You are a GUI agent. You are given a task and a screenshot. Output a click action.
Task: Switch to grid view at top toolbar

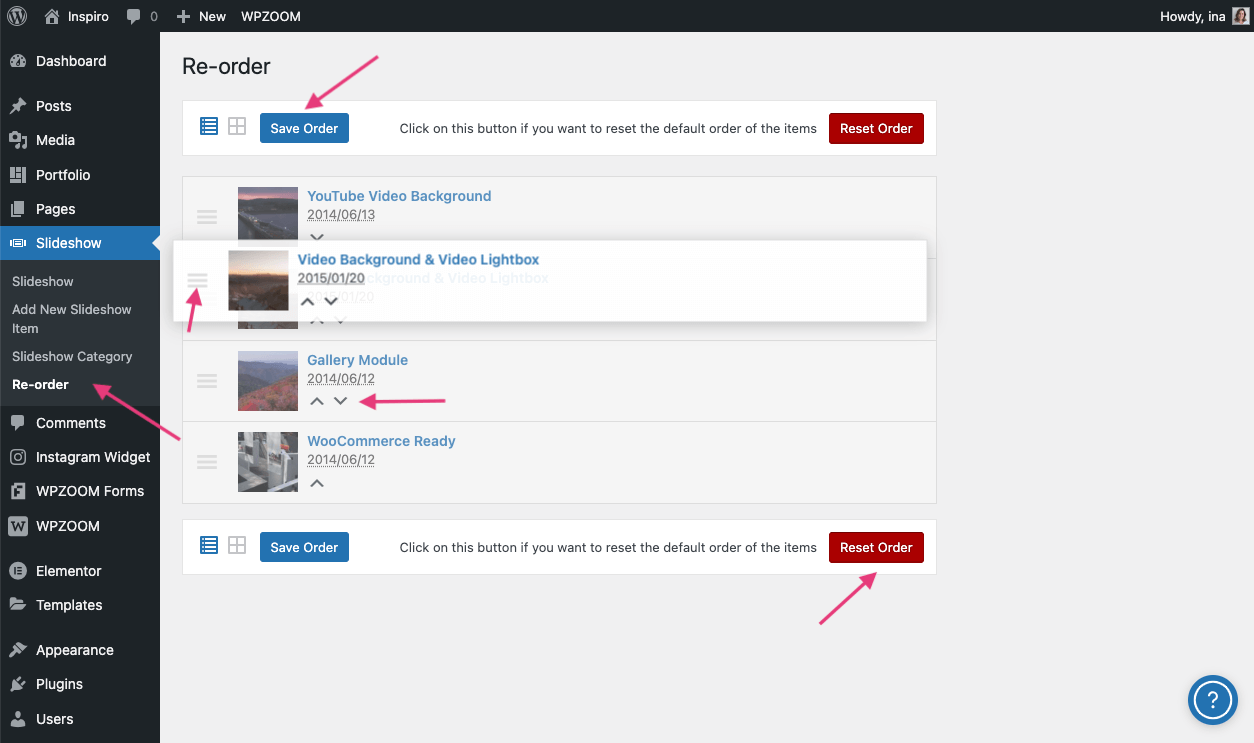[x=237, y=127]
